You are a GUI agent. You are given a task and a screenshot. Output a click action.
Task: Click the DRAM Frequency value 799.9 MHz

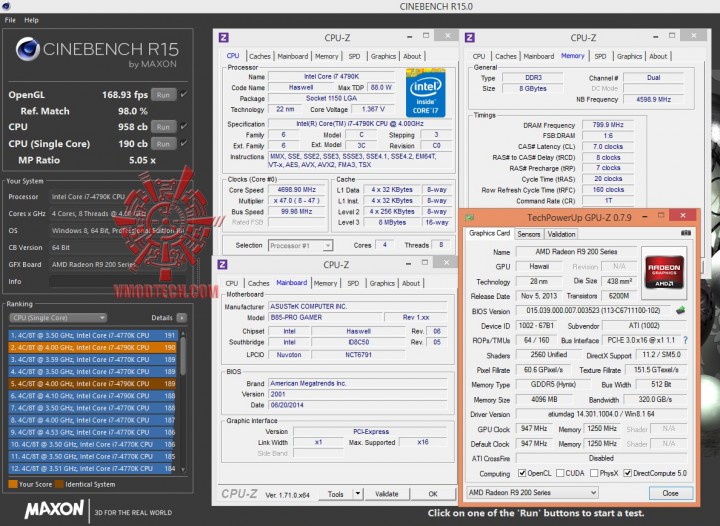click(x=608, y=125)
